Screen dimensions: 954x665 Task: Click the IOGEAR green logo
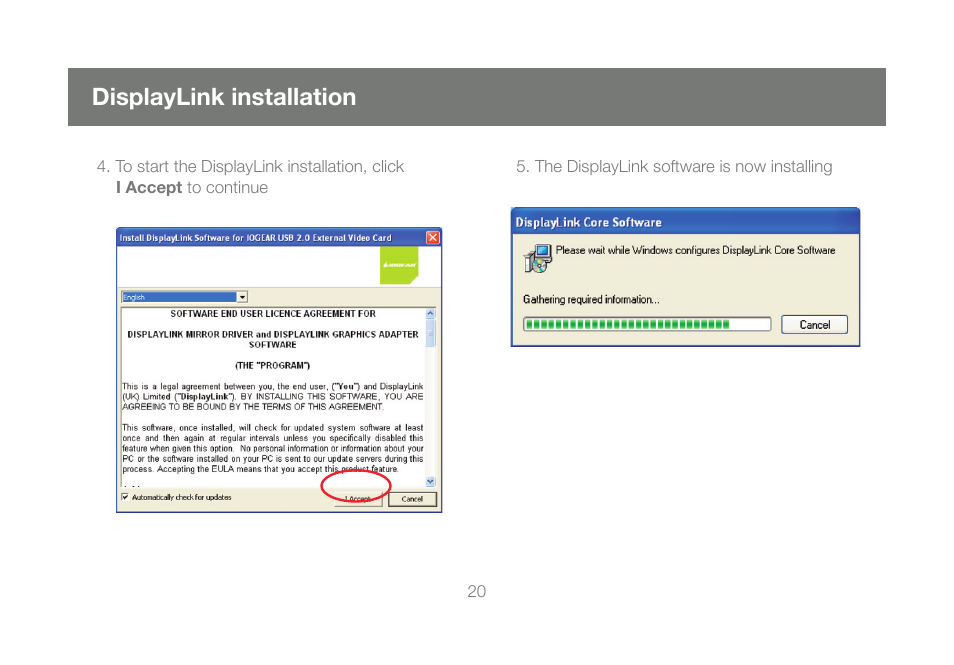coord(399,265)
